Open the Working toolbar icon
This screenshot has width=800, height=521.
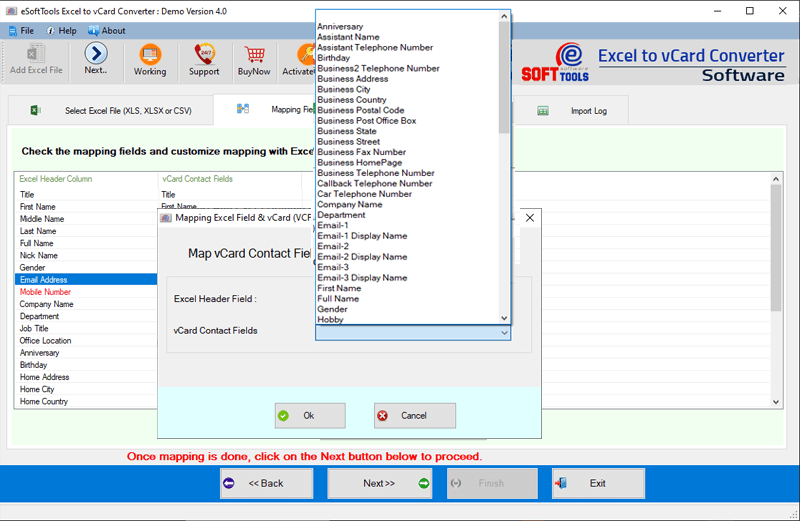150,60
